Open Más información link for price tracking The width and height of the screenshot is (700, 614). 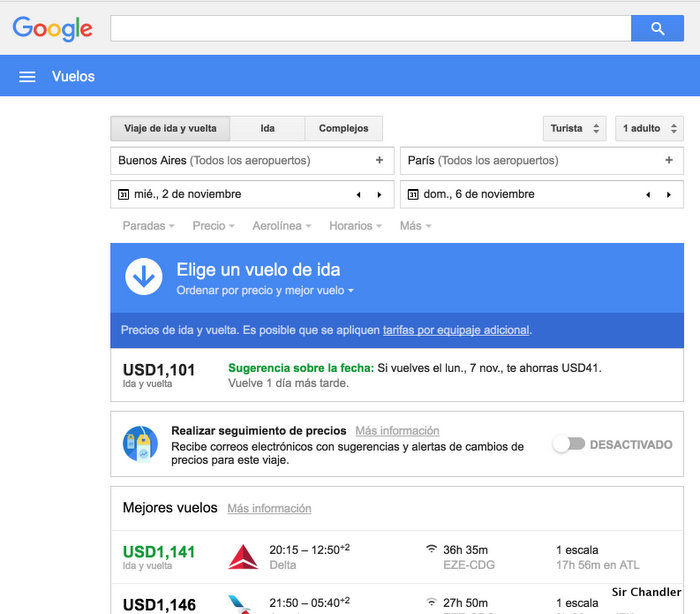pyautogui.click(x=397, y=431)
